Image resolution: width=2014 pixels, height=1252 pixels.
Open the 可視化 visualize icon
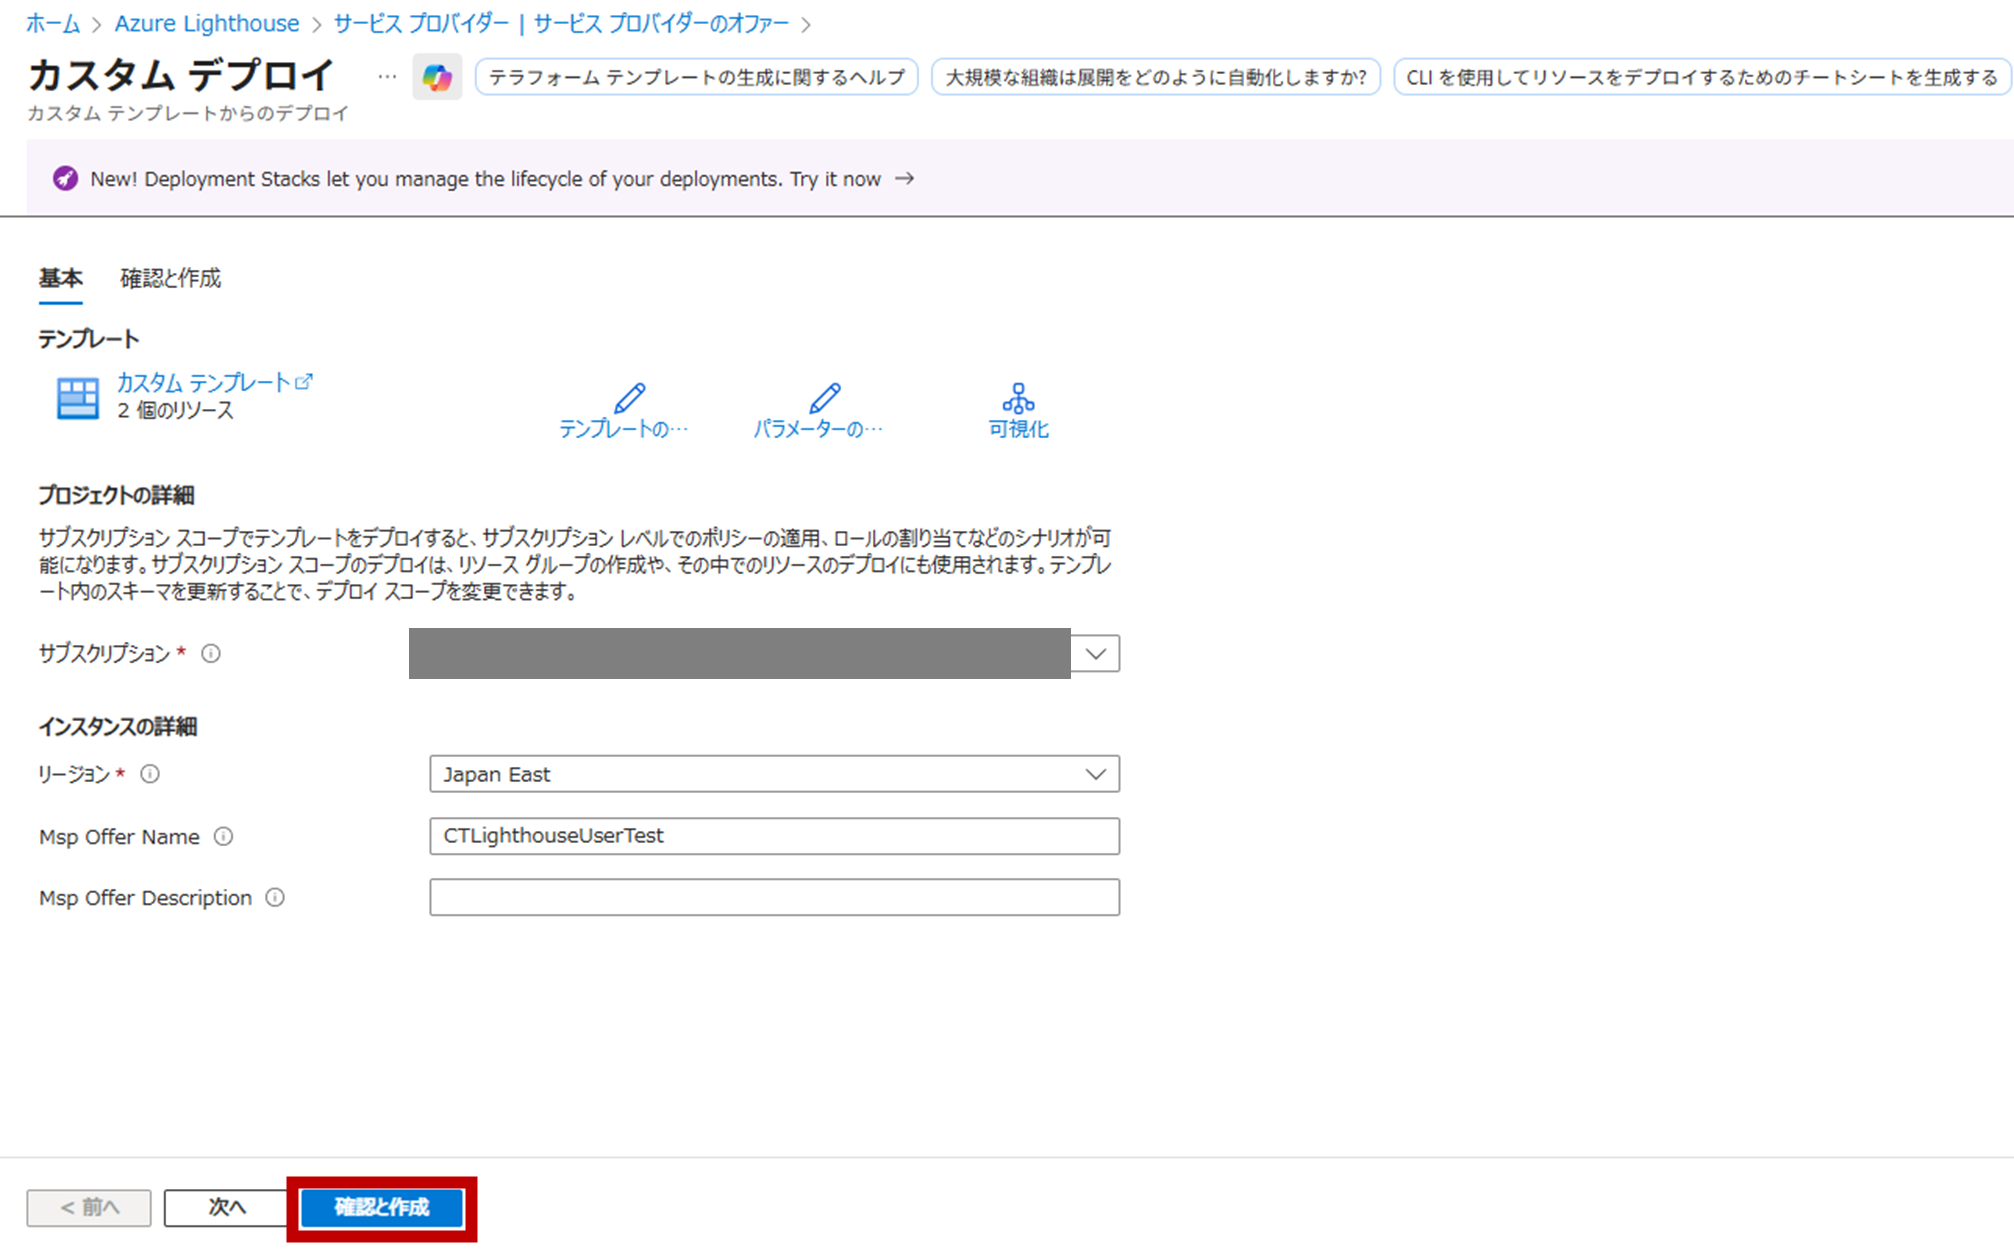click(1018, 398)
